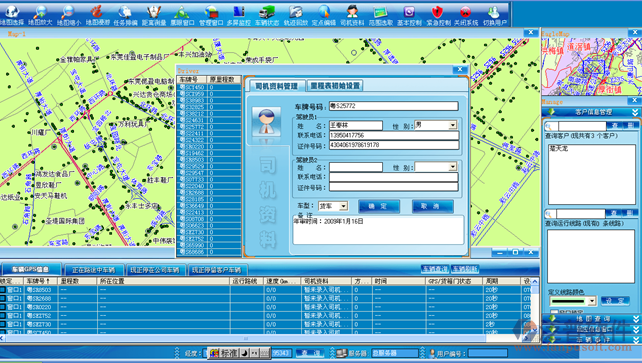Switch to the 里程表初始设置 tab
Image resolution: width=642 pixels, height=363 pixels.
(x=335, y=86)
